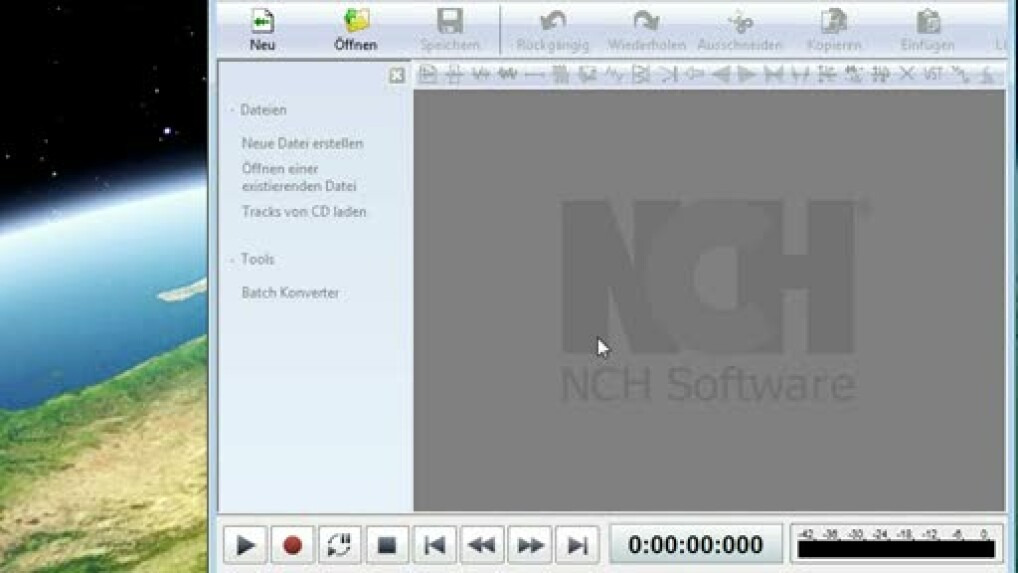Image resolution: width=1018 pixels, height=573 pixels.
Task: Click the Rückgängig (undo) toolbar icon
Action: pyautogui.click(x=552, y=22)
